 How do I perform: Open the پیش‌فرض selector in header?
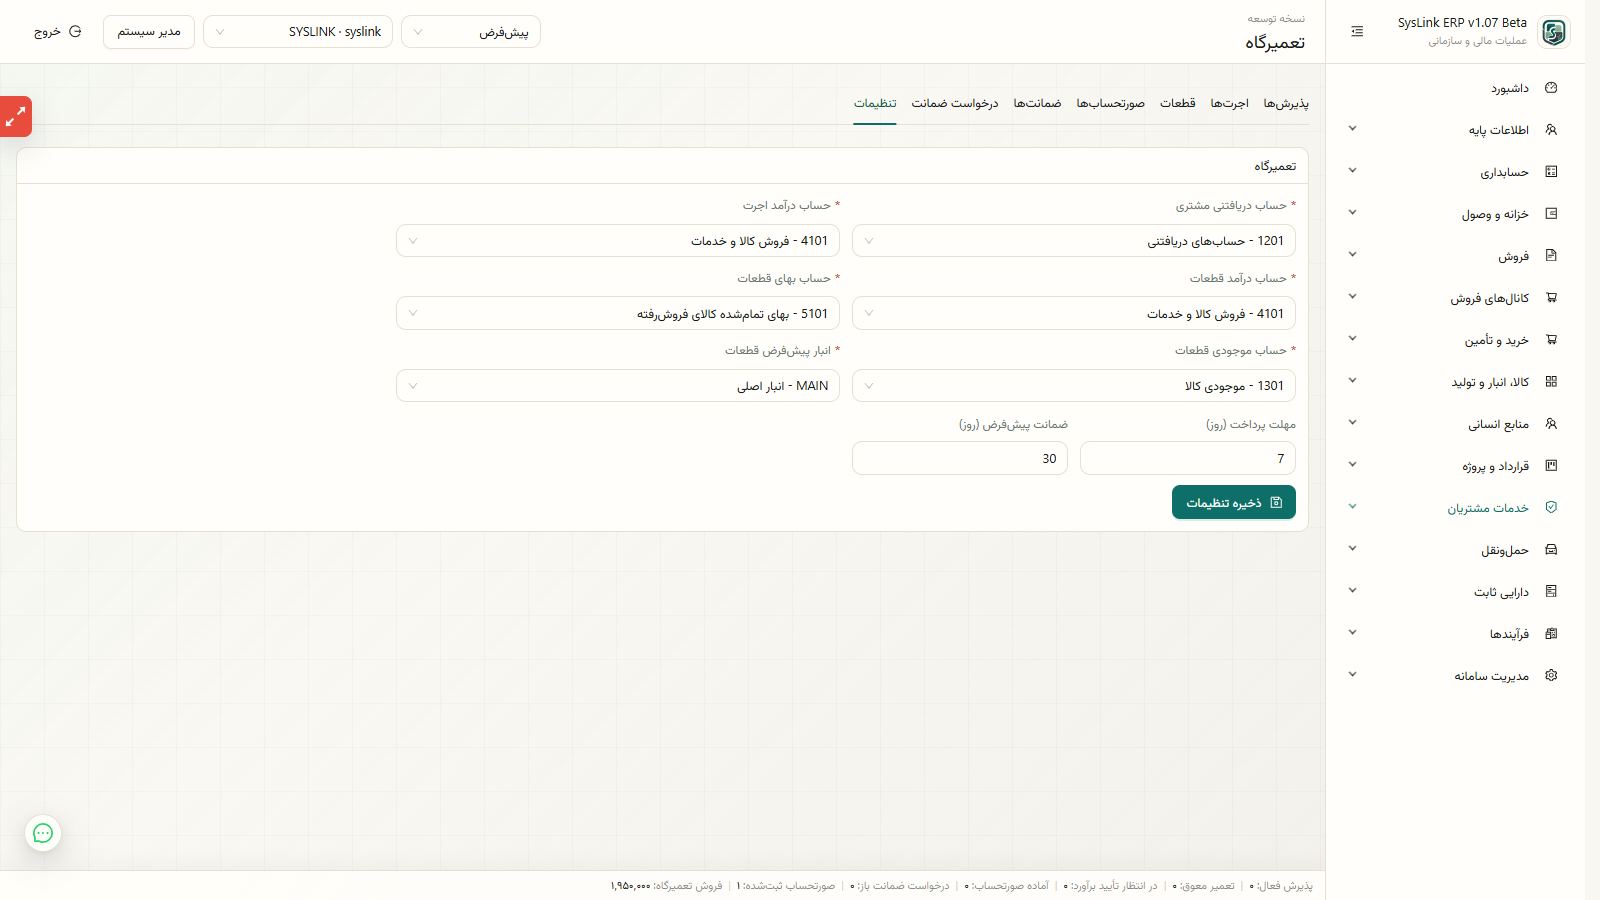471,32
